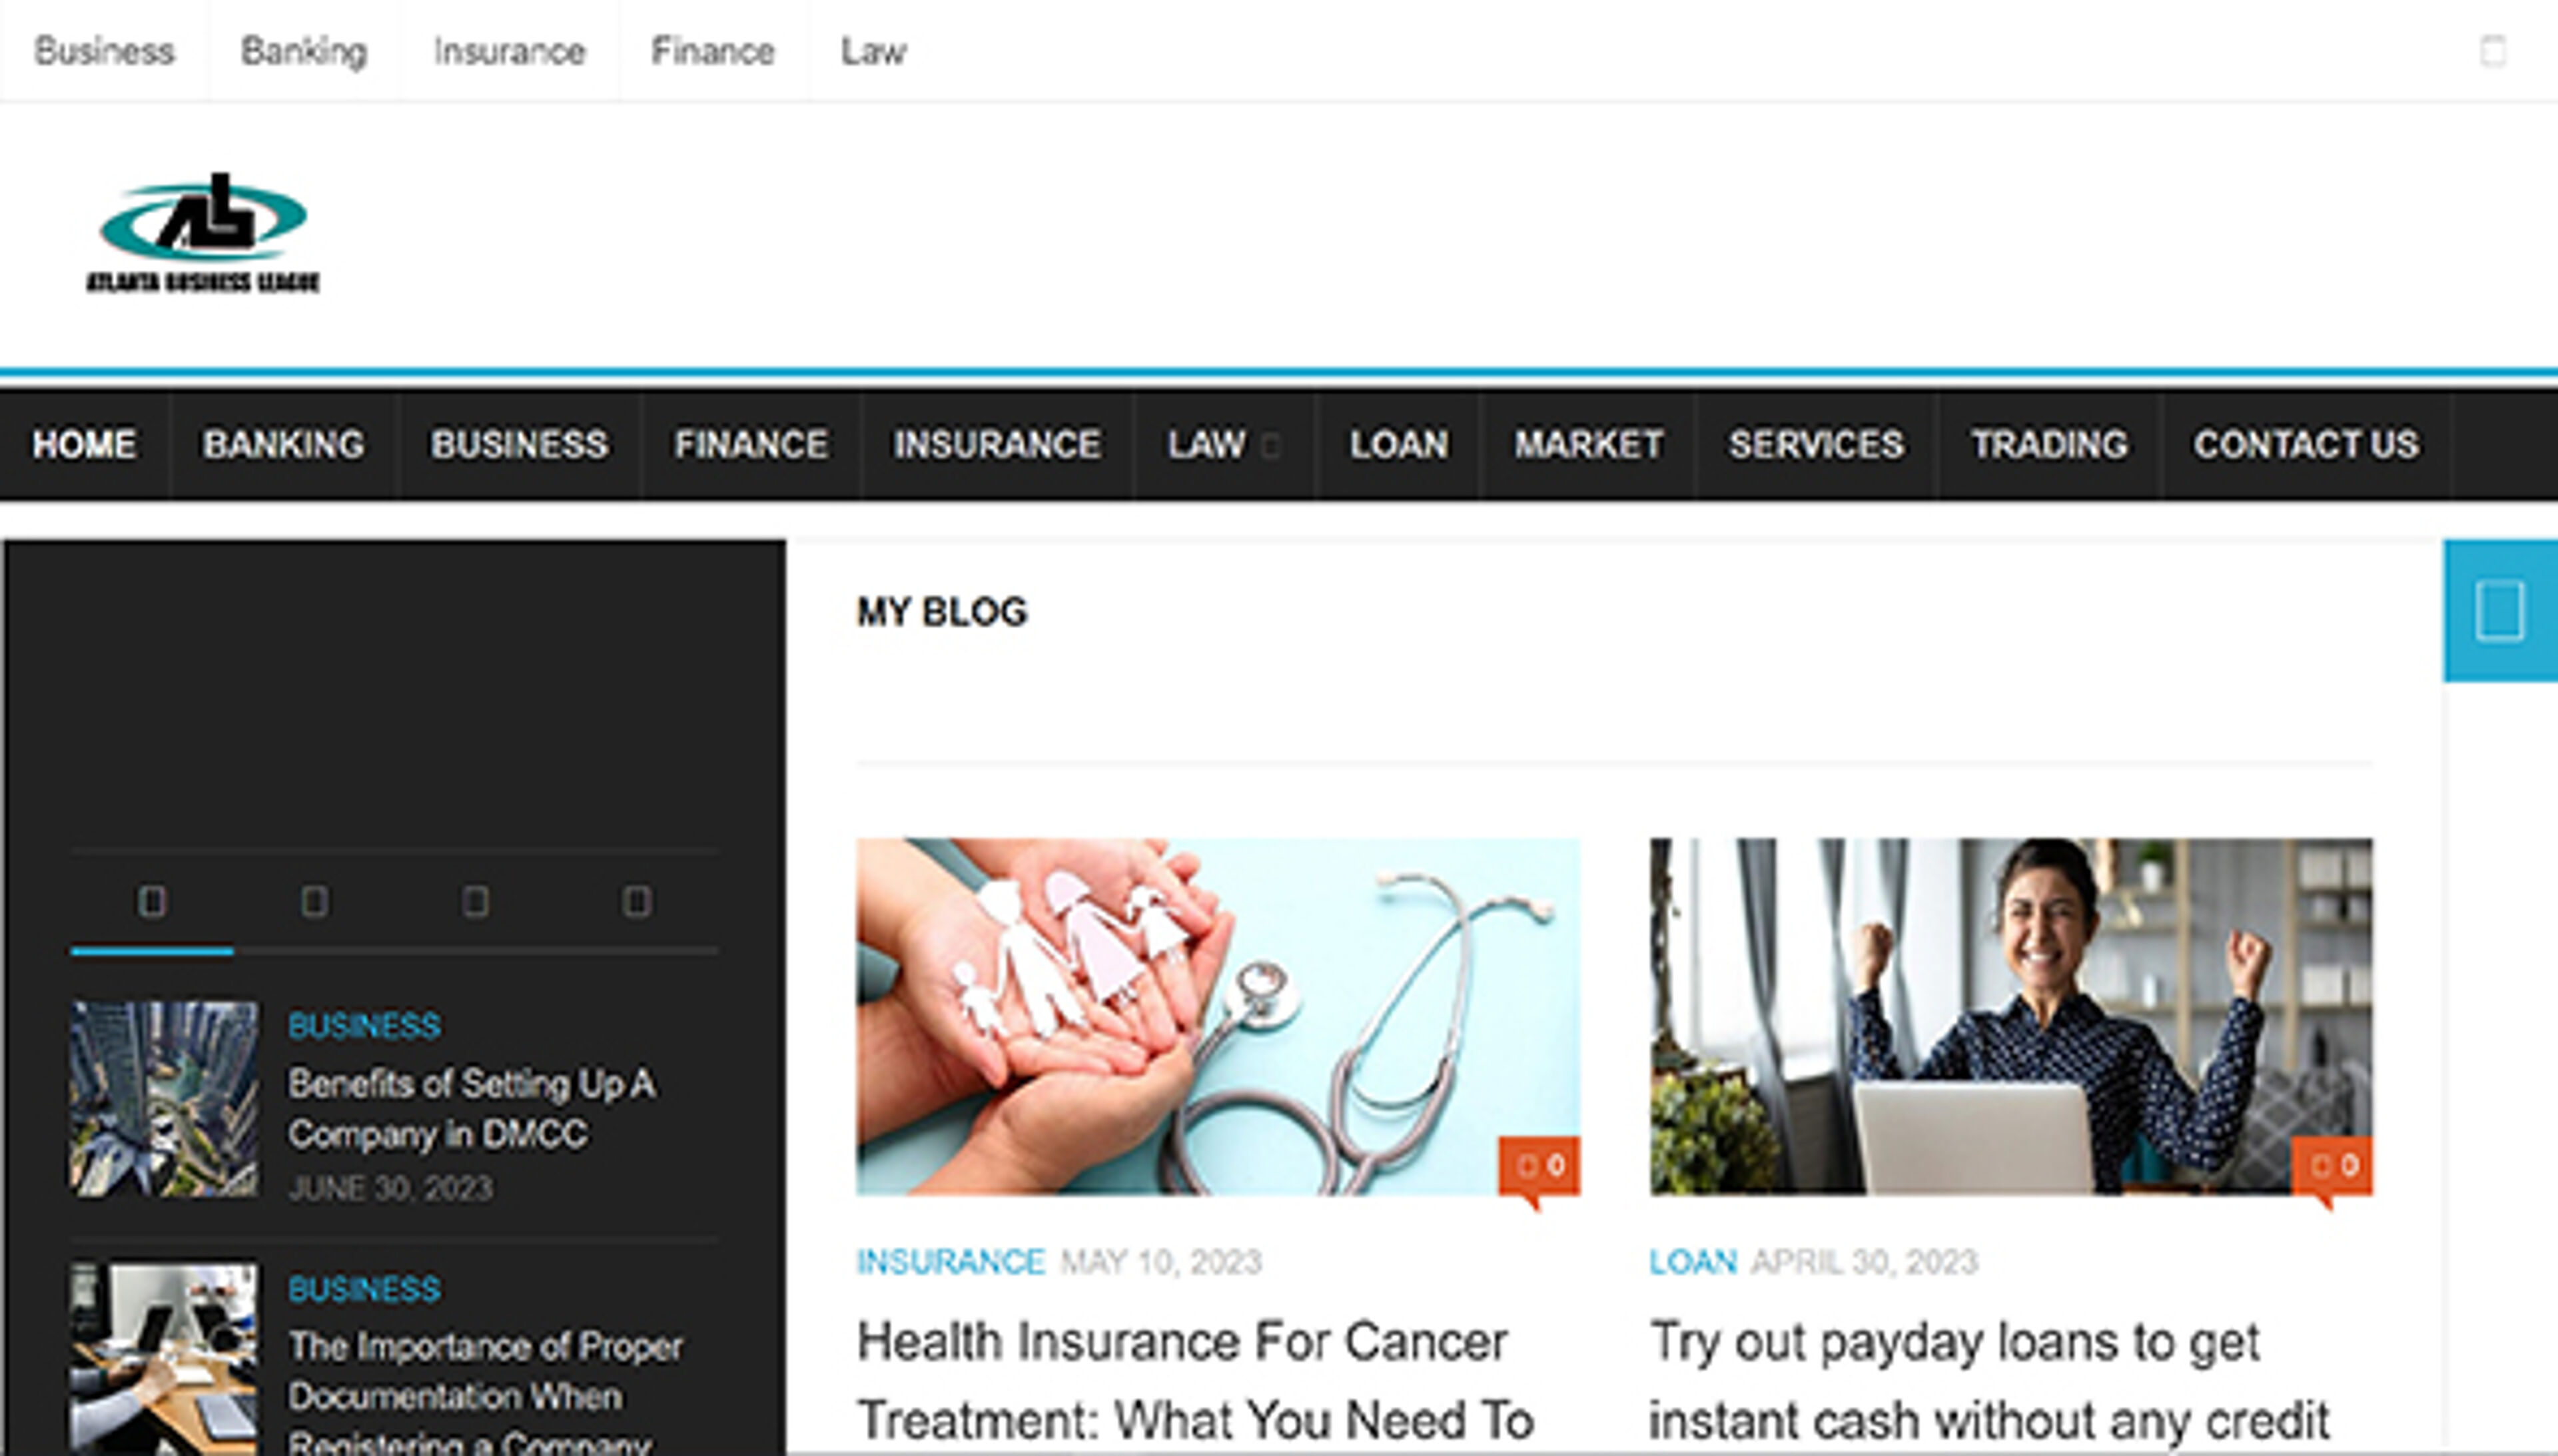Screen dimensions: 2558x1456
Task: Click the stethoscope family article image
Action: [1218, 1016]
